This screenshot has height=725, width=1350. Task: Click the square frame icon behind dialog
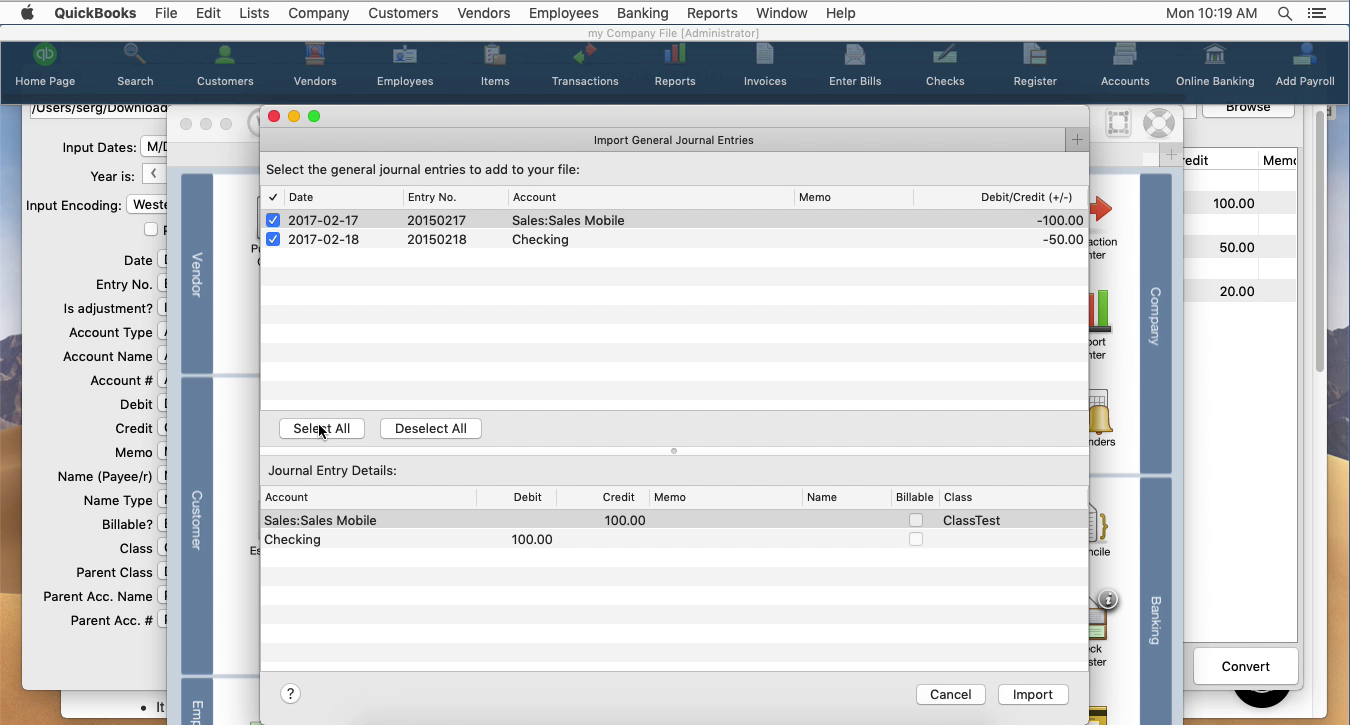click(1118, 123)
